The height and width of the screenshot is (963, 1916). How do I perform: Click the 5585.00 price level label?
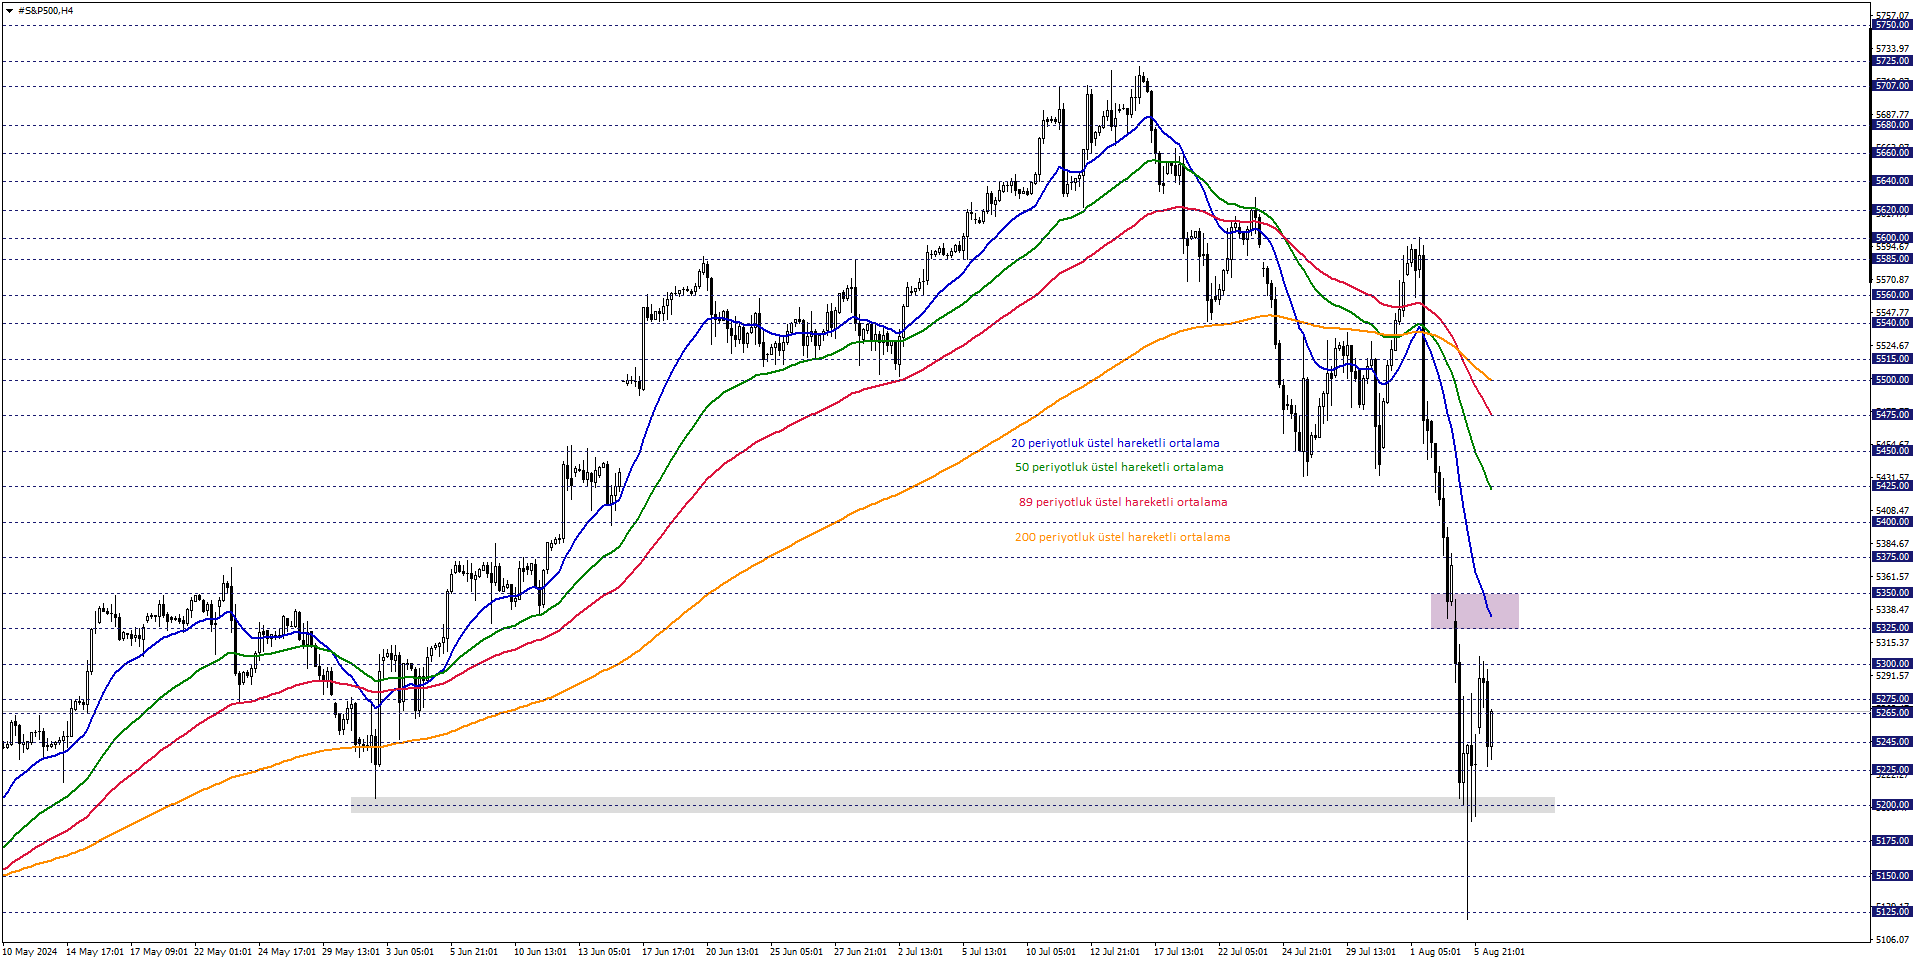pos(1892,259)
